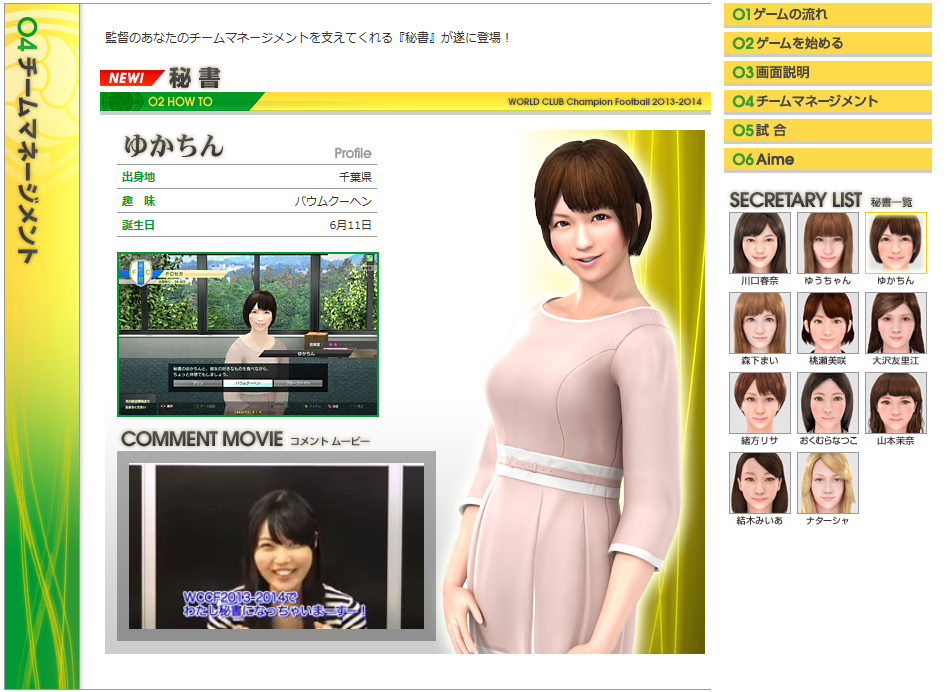The height and width of the screenshot is (692, 947).
Task: Click the 趣味 profile label
Action: point(138,201)
